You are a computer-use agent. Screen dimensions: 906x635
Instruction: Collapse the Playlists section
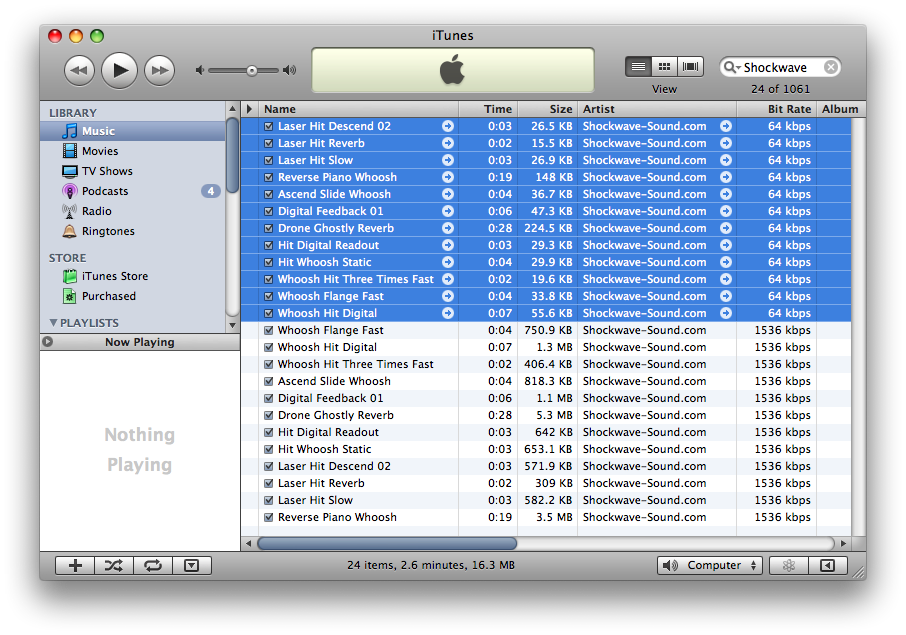[x=54, y=323]
